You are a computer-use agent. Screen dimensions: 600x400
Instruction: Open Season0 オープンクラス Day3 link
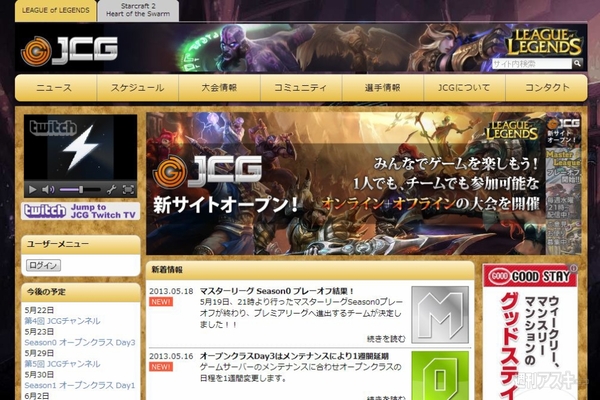coord(80,342)
